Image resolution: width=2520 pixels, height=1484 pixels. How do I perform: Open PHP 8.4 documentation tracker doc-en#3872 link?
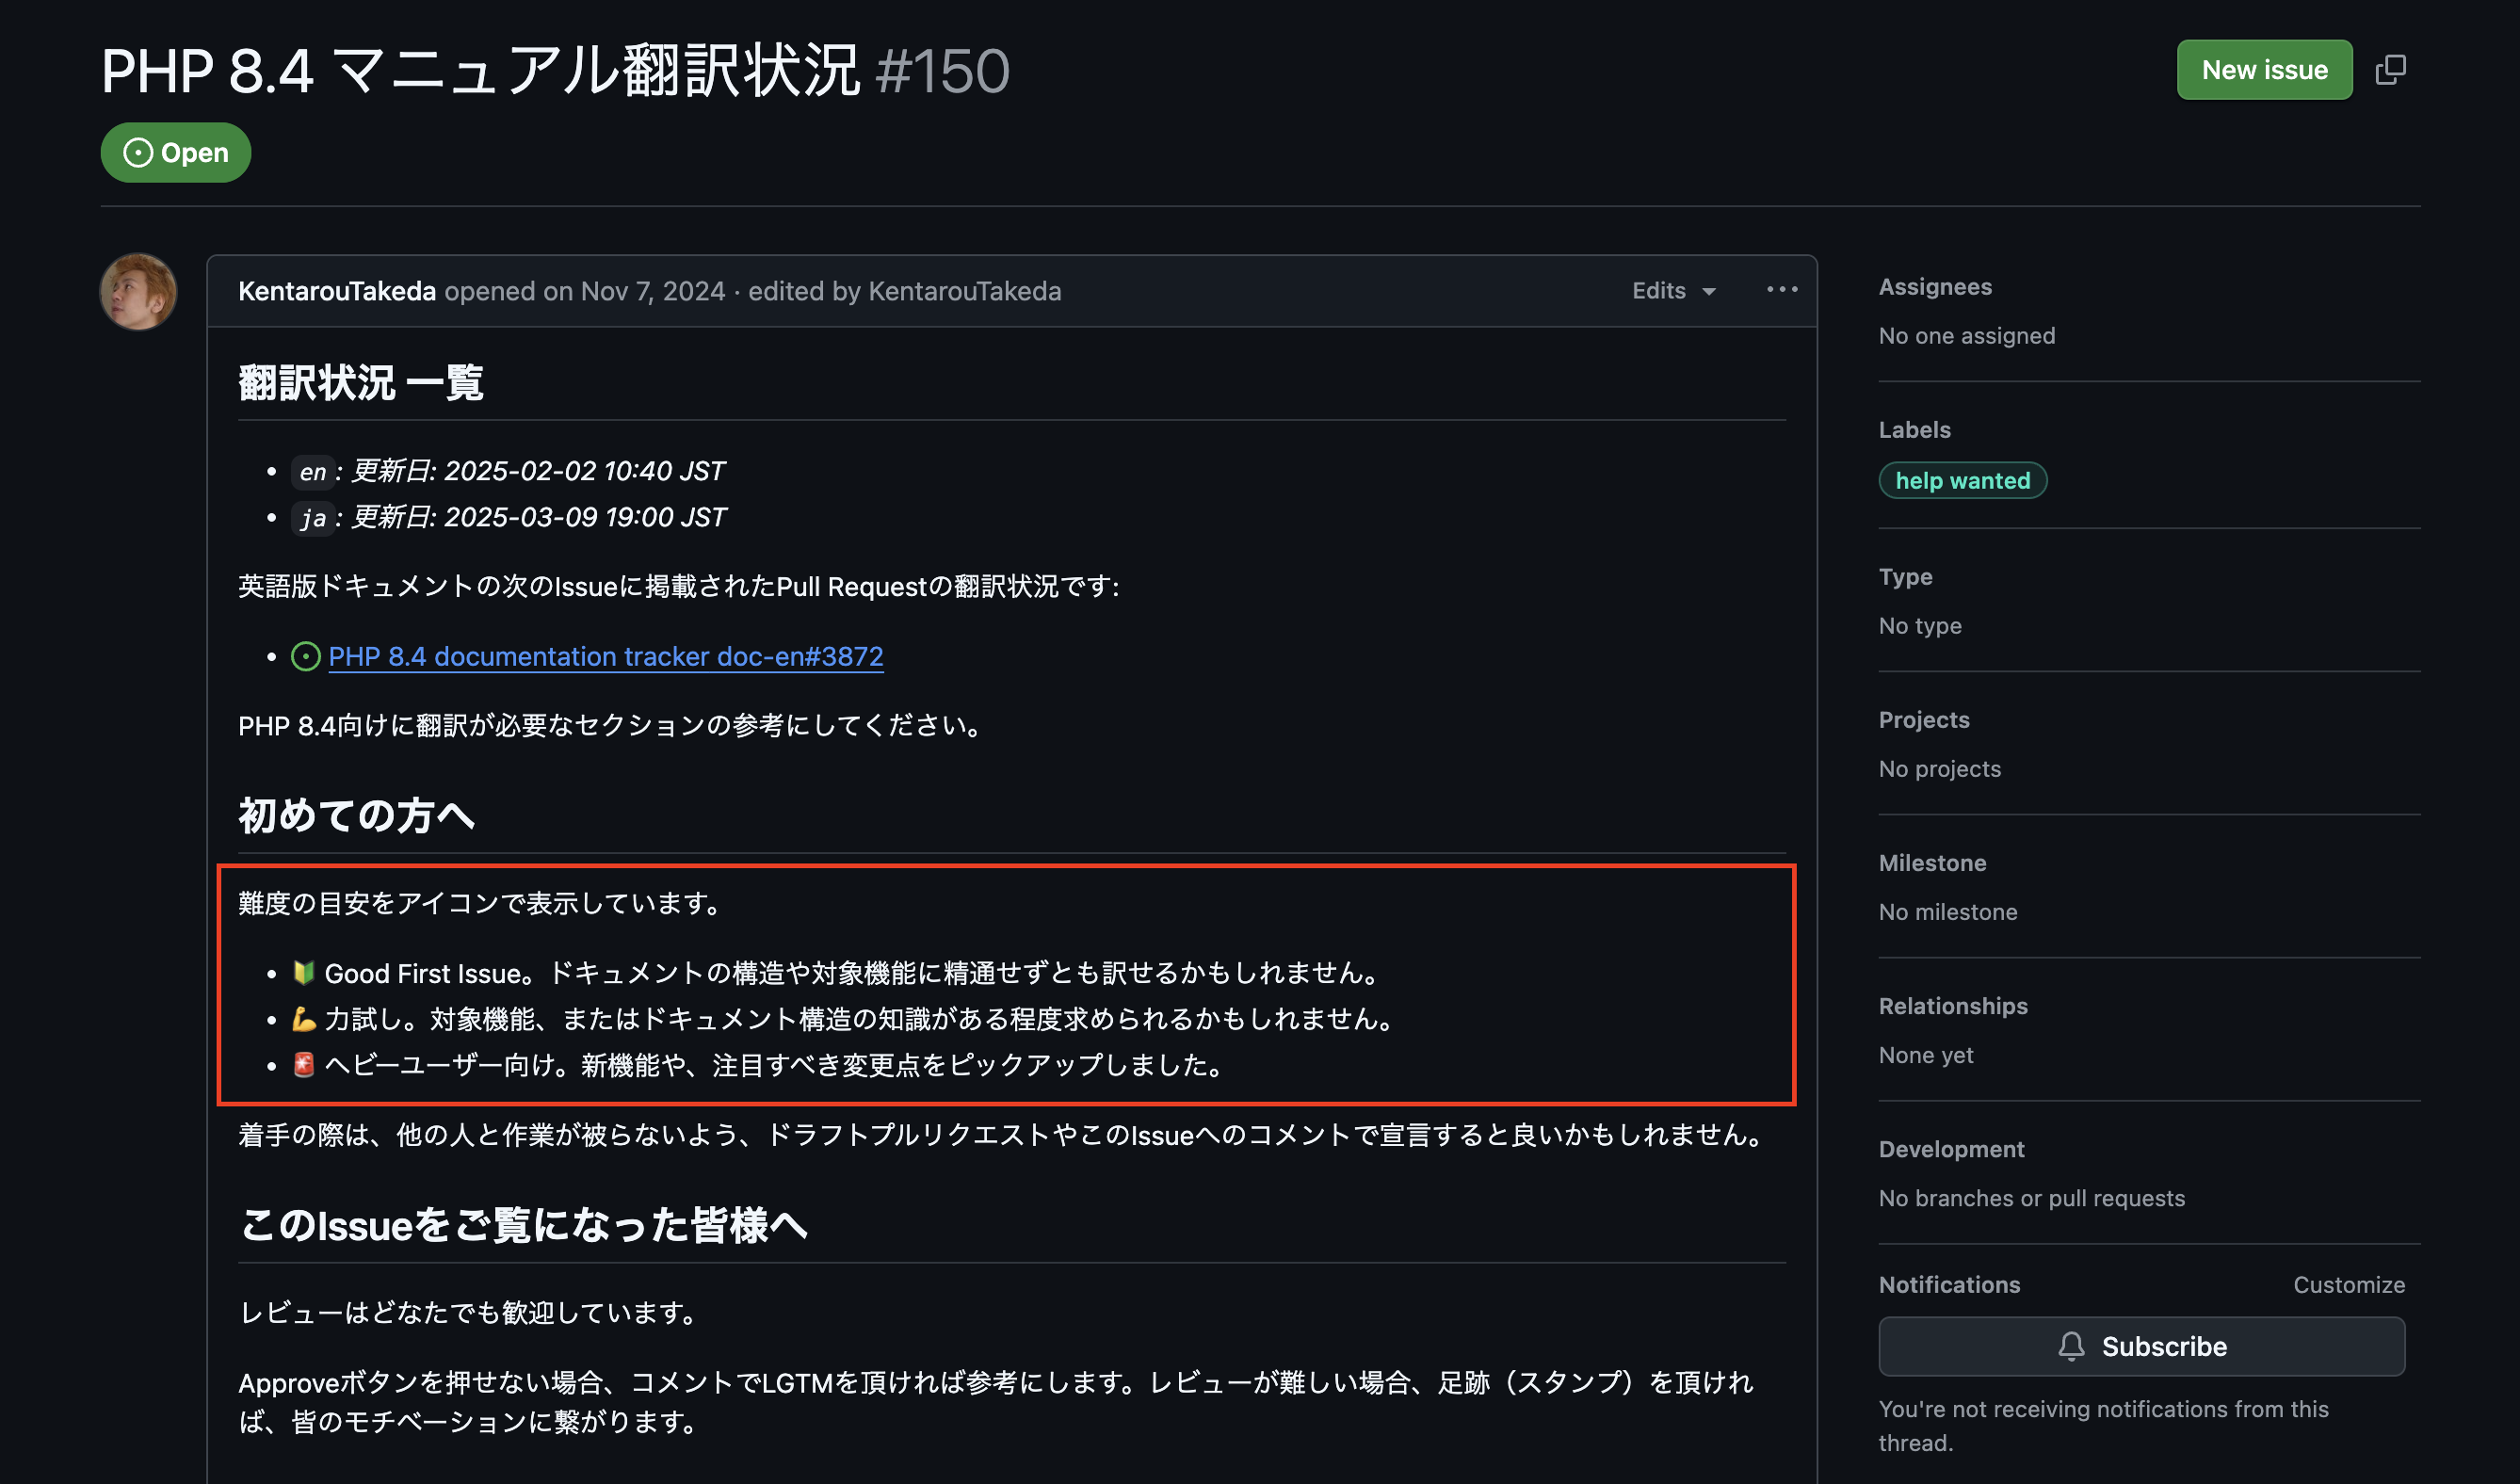click(606, 656)
